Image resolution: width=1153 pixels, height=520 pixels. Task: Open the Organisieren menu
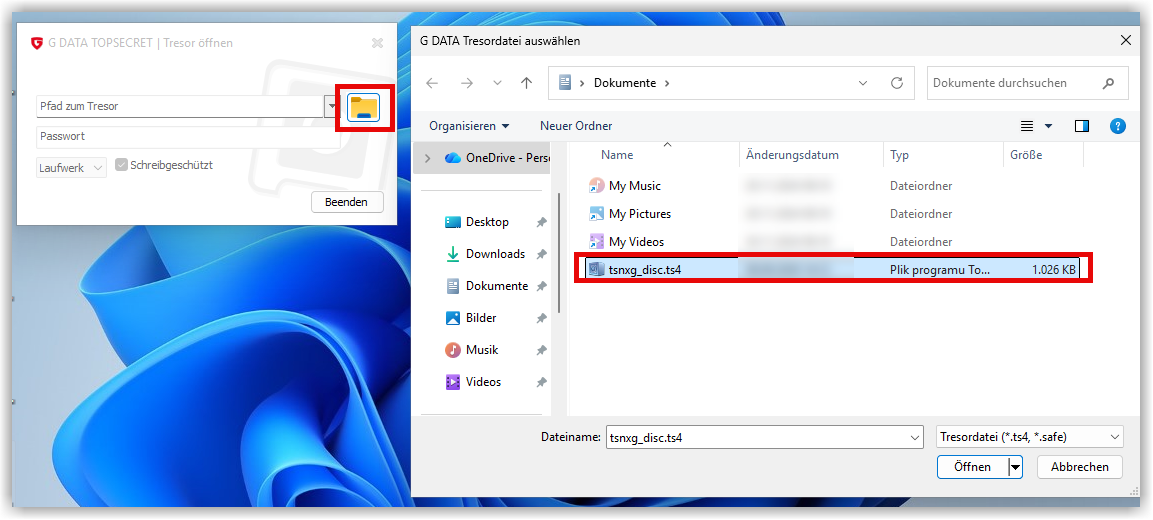click(469, 127)
